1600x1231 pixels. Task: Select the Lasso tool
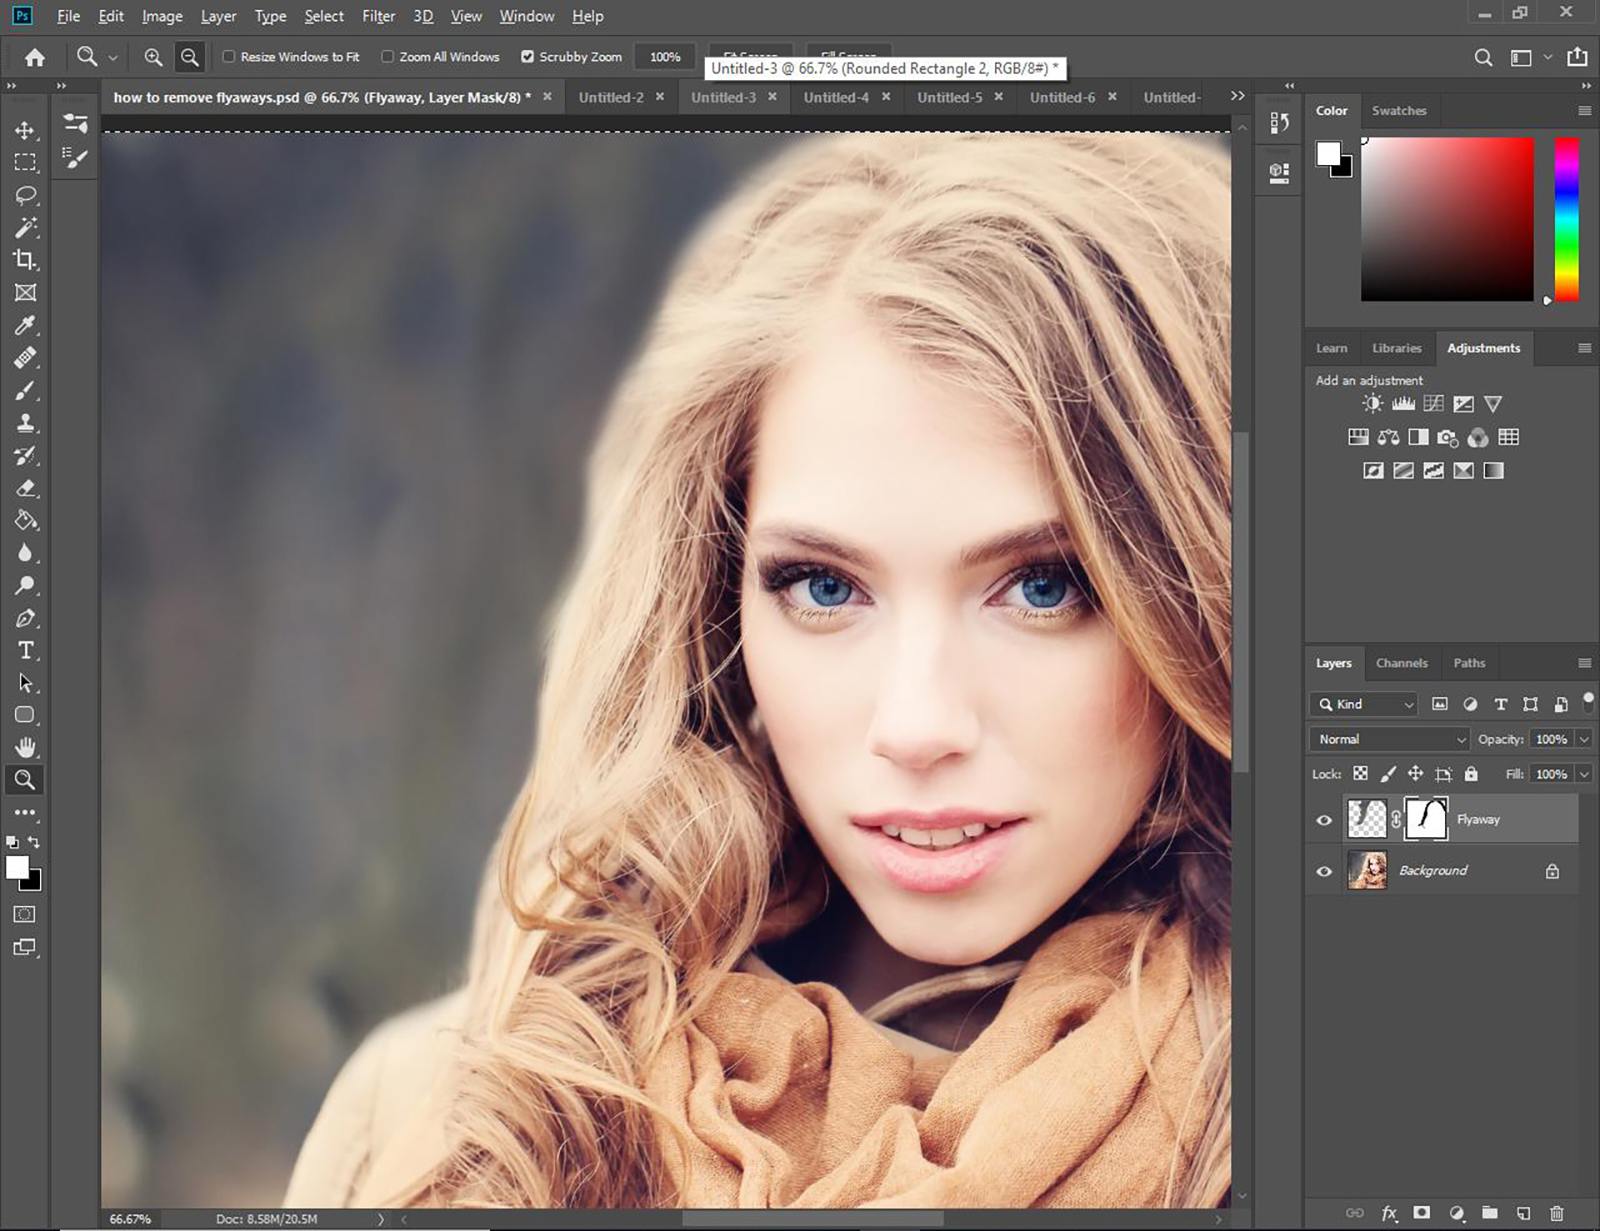(26, 195)
